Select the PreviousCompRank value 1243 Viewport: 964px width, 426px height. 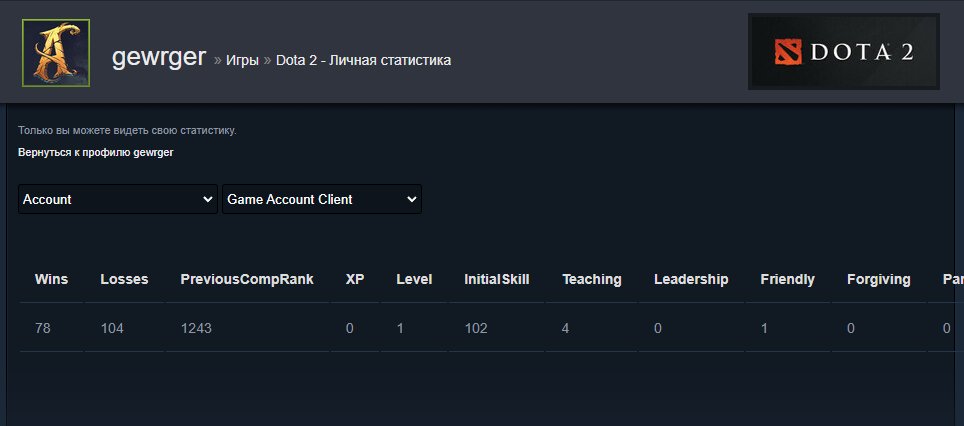pos(196,328)
